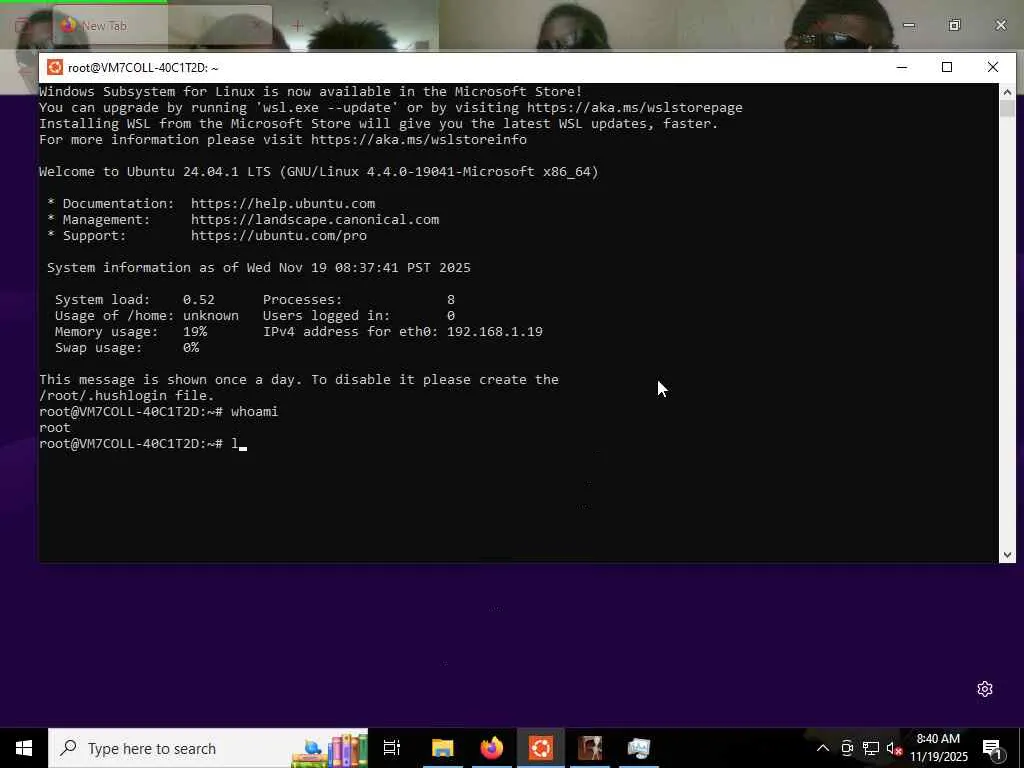Click the gear icon on the desktop

coord(985,689)
